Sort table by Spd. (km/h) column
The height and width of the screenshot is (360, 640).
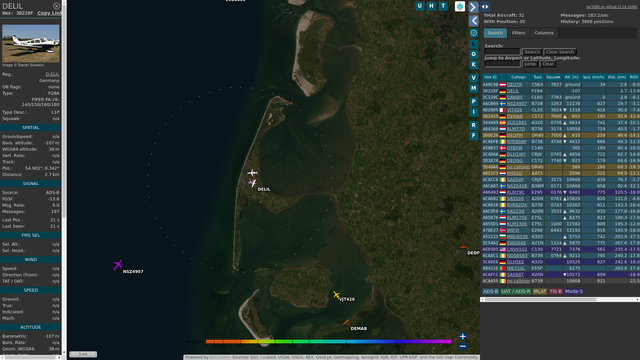pos(593,77)
